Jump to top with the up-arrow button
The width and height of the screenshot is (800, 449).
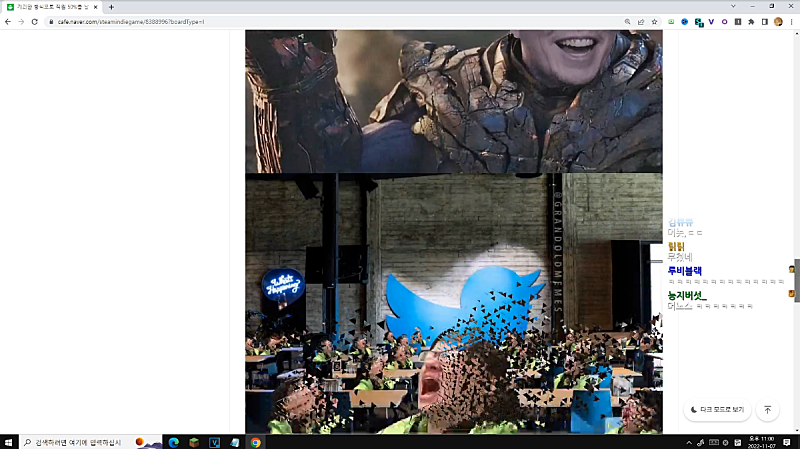coord(767,410)
